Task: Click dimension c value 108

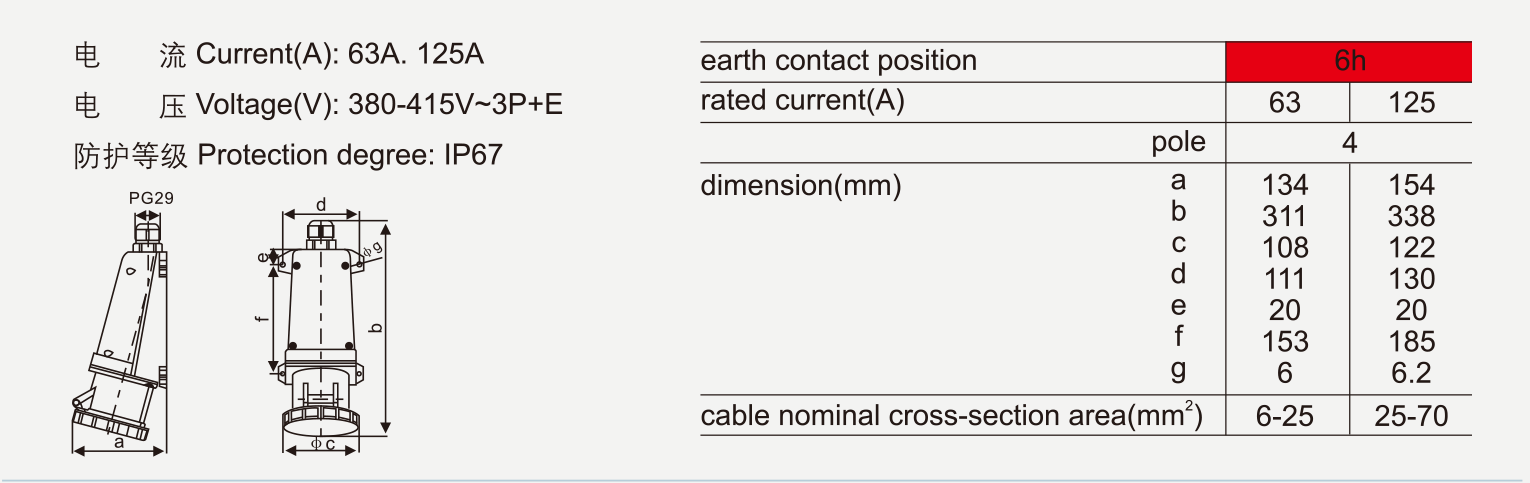Action: click(x=1285, y=247)
